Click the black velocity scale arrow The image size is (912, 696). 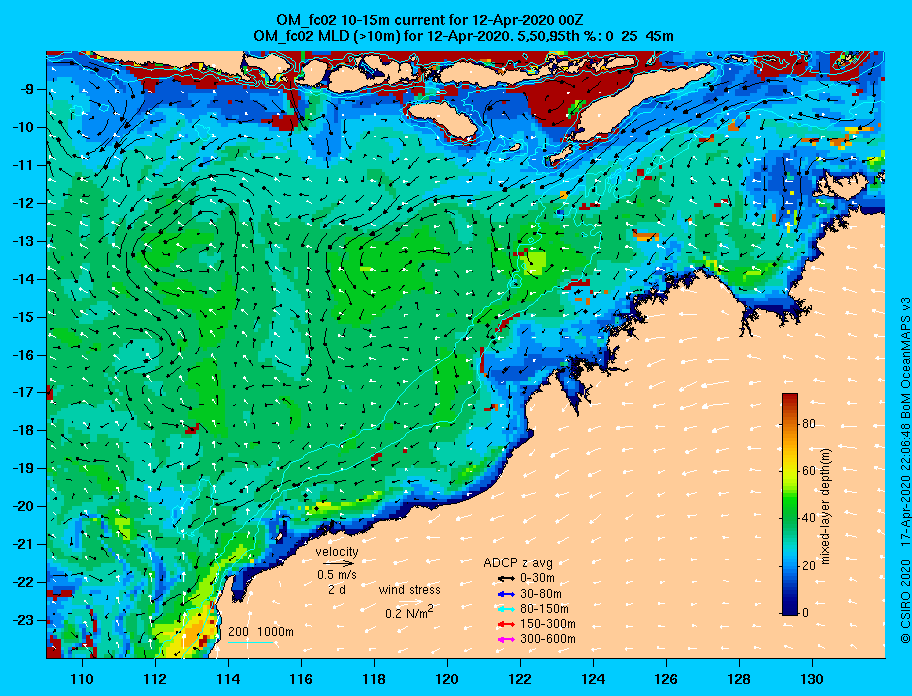point(338,563)
